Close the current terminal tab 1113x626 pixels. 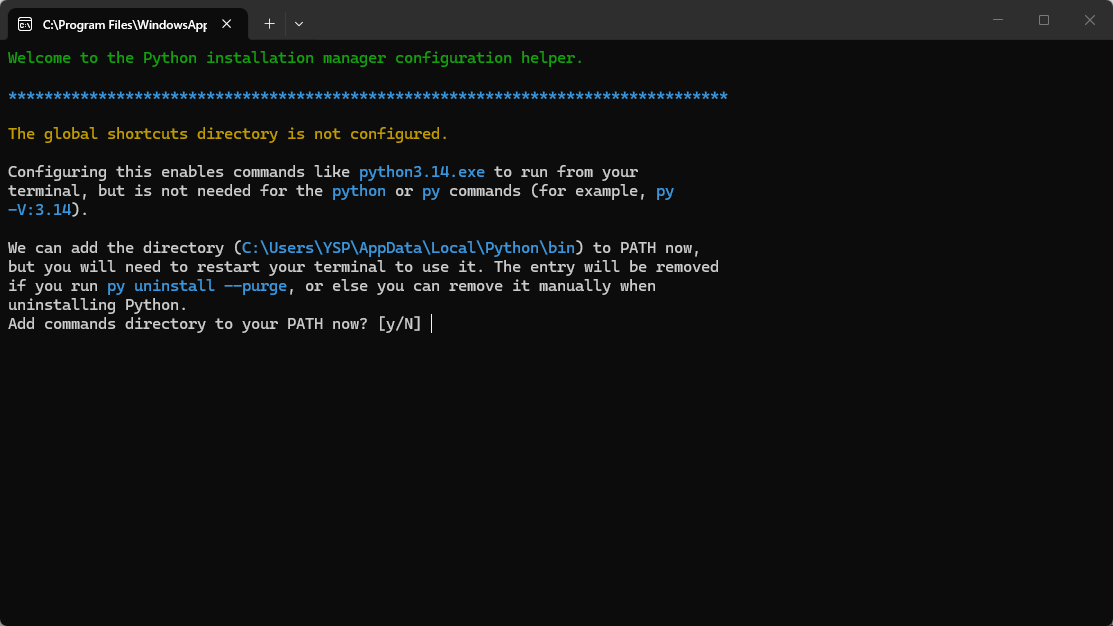pos(226,24)
